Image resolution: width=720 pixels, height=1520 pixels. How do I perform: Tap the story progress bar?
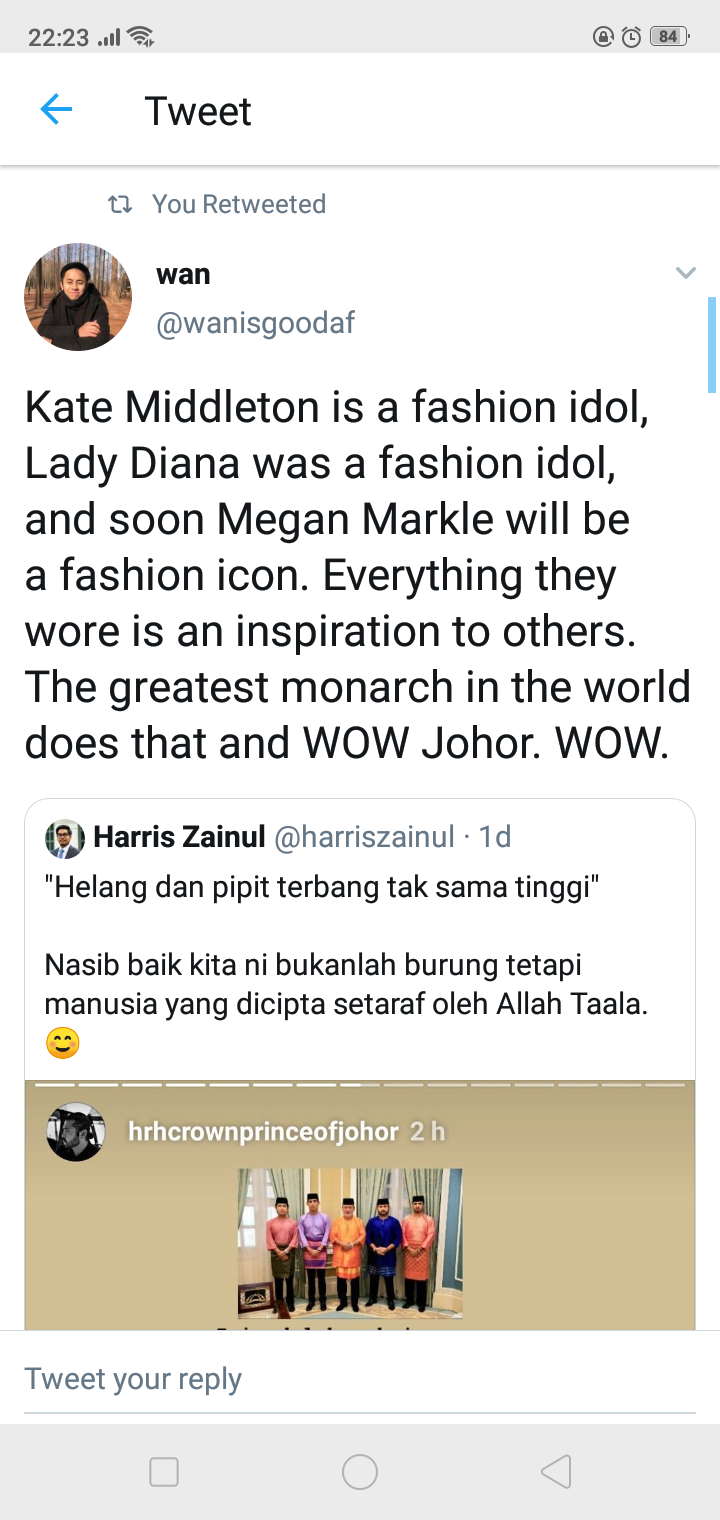click(x=360, y=1084)
